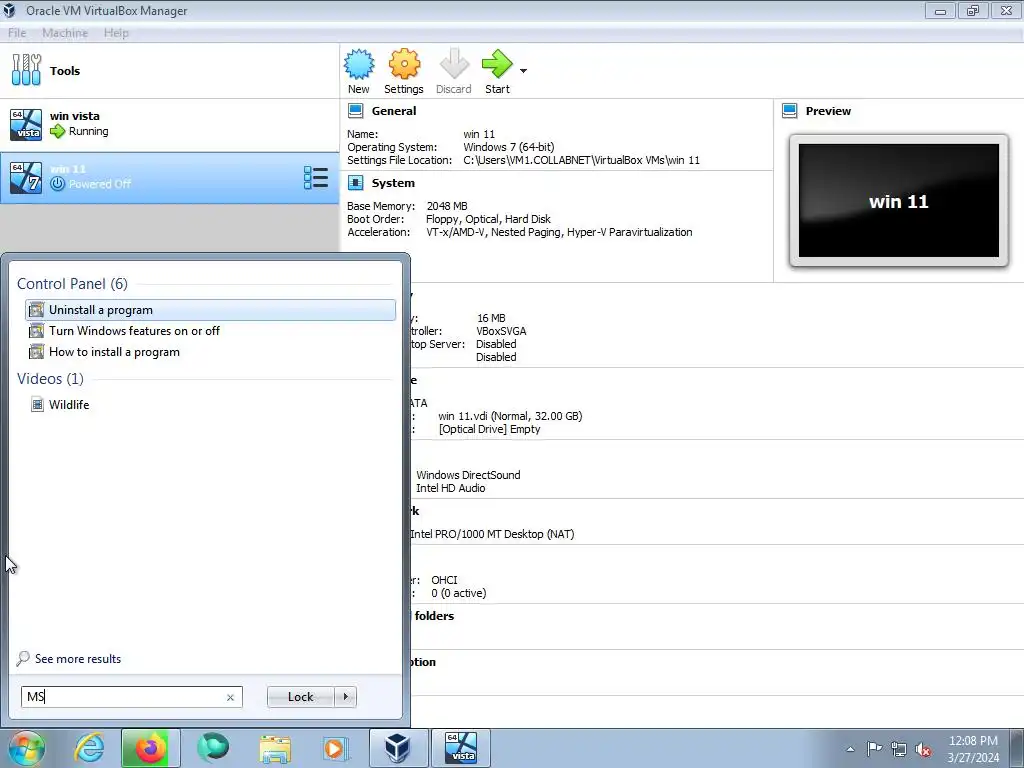Open the Machine menu
The height and width of the screenshot is (768, 1024).
65,33
